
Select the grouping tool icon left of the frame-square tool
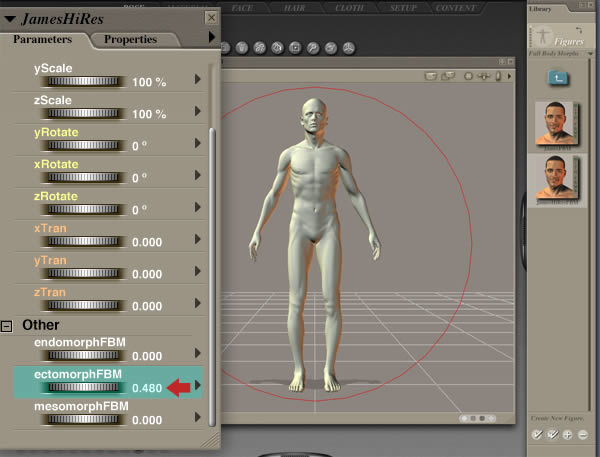[x=277, y=48]
